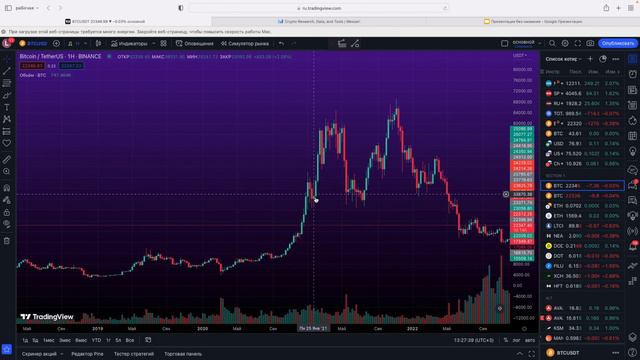Toggle hide all drawings eye icon
The image size is (640, 360).
7,224
